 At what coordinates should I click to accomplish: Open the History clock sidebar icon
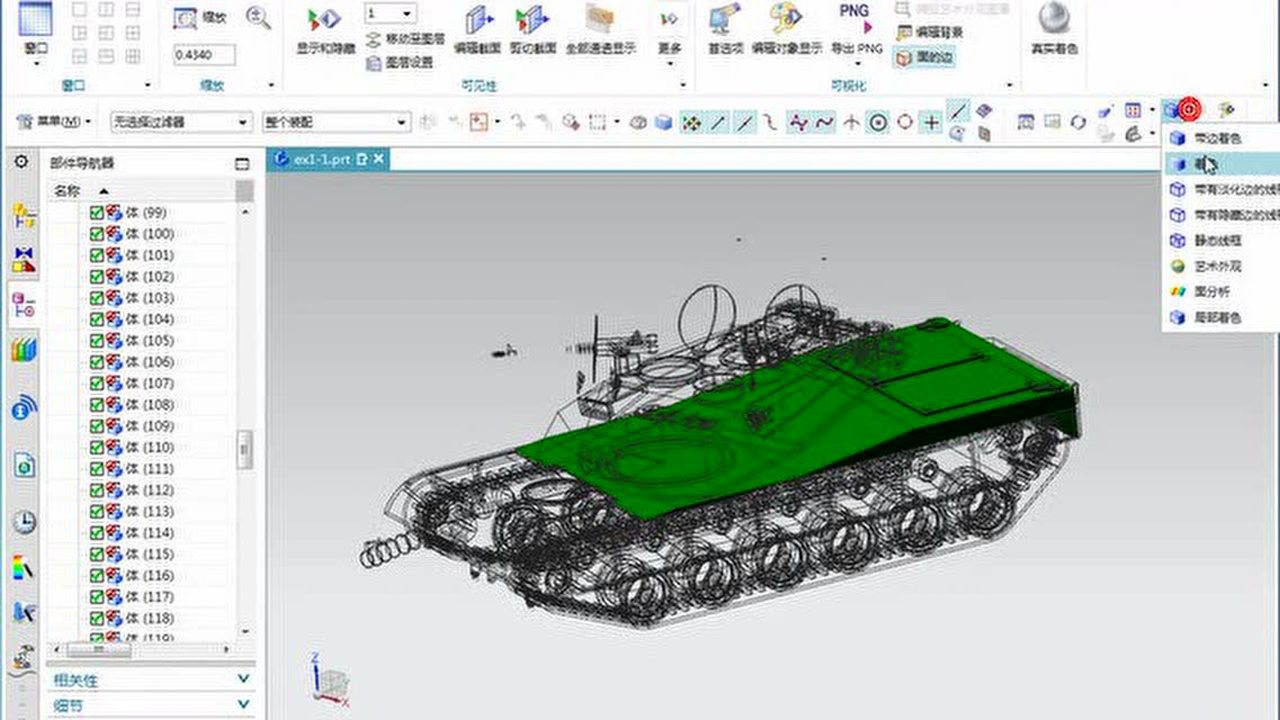click(24, 521)
